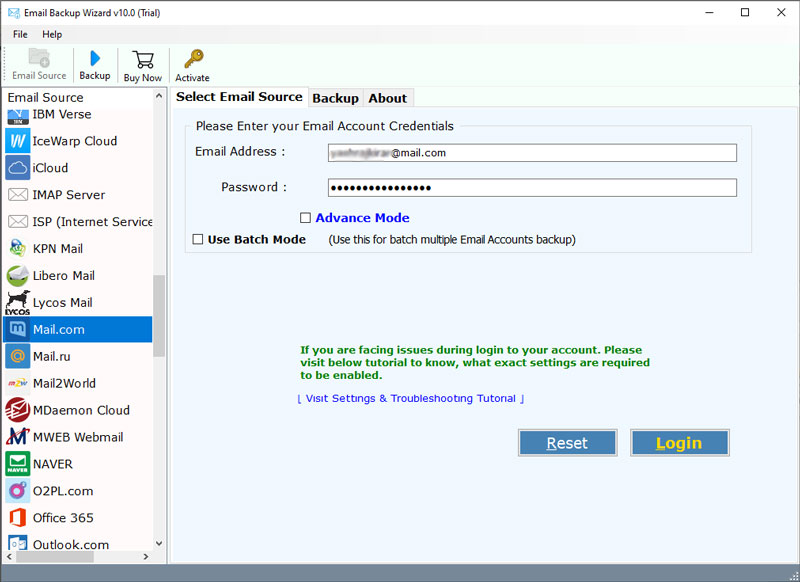Maximize the Email Backup Wizard window
This screenshot has height=582, width=800.
coord(745,12)
